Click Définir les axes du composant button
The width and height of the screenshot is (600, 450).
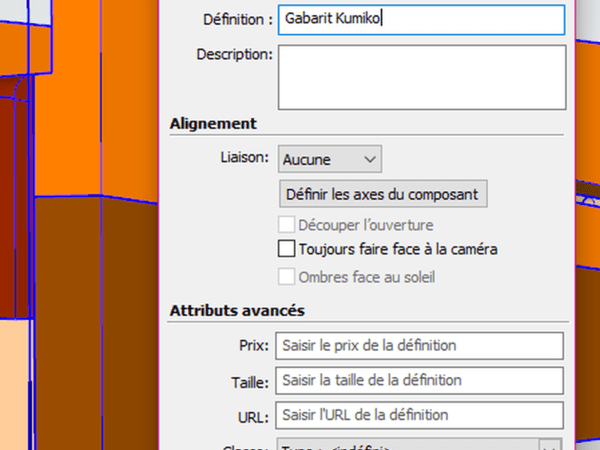[x=382, y=193]
